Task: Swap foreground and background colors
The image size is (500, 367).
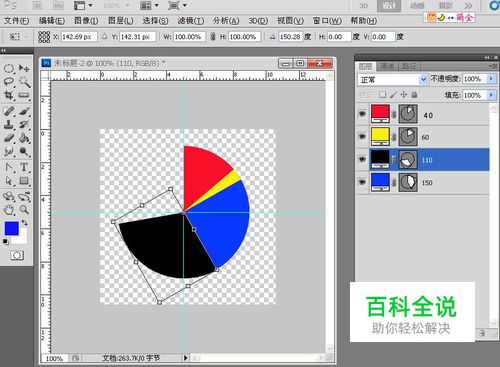Action: point(24,222)
